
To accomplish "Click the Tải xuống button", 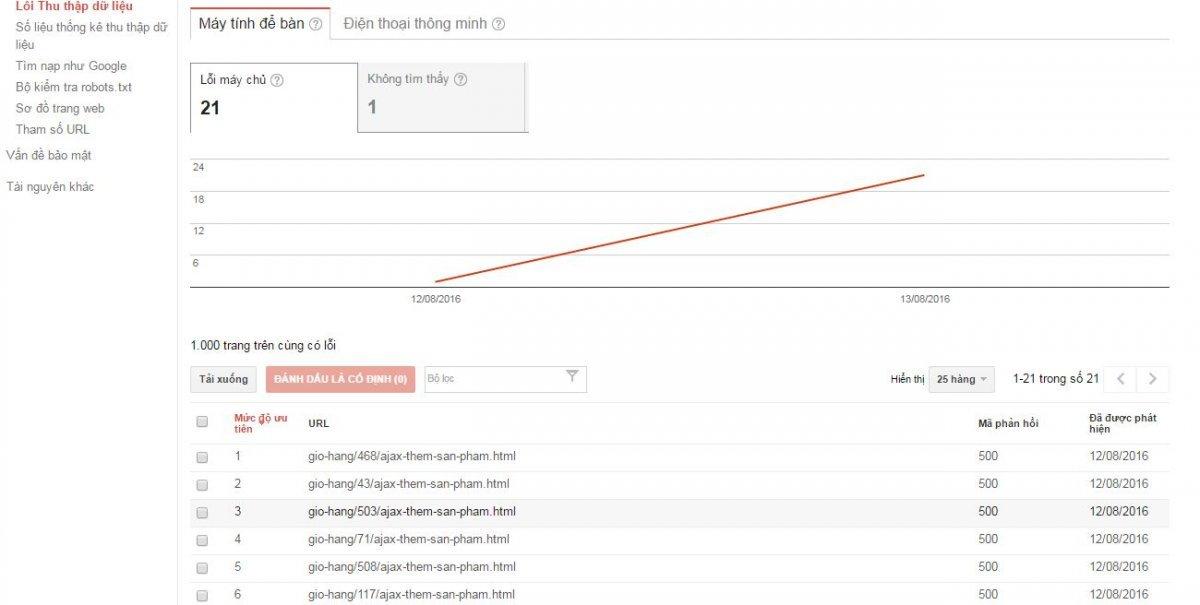I will pos(223,379).
